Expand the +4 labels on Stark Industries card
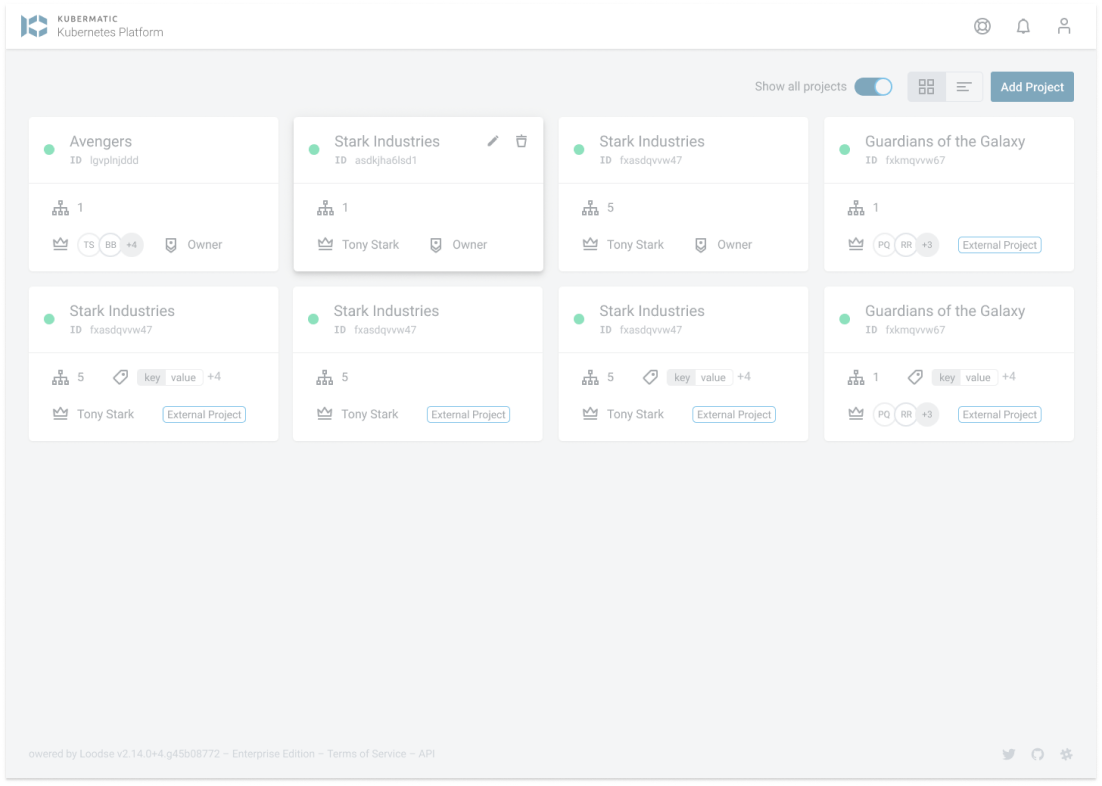 [213, 377]
